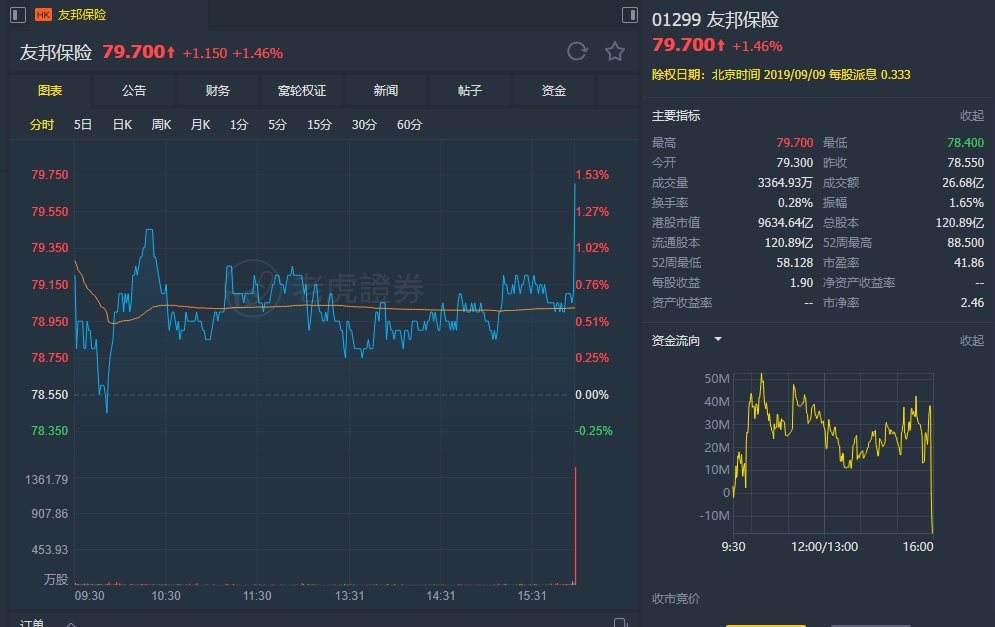Collapse the 主要指标 section via 收起
Screen dimensions: 995x627
972,116
